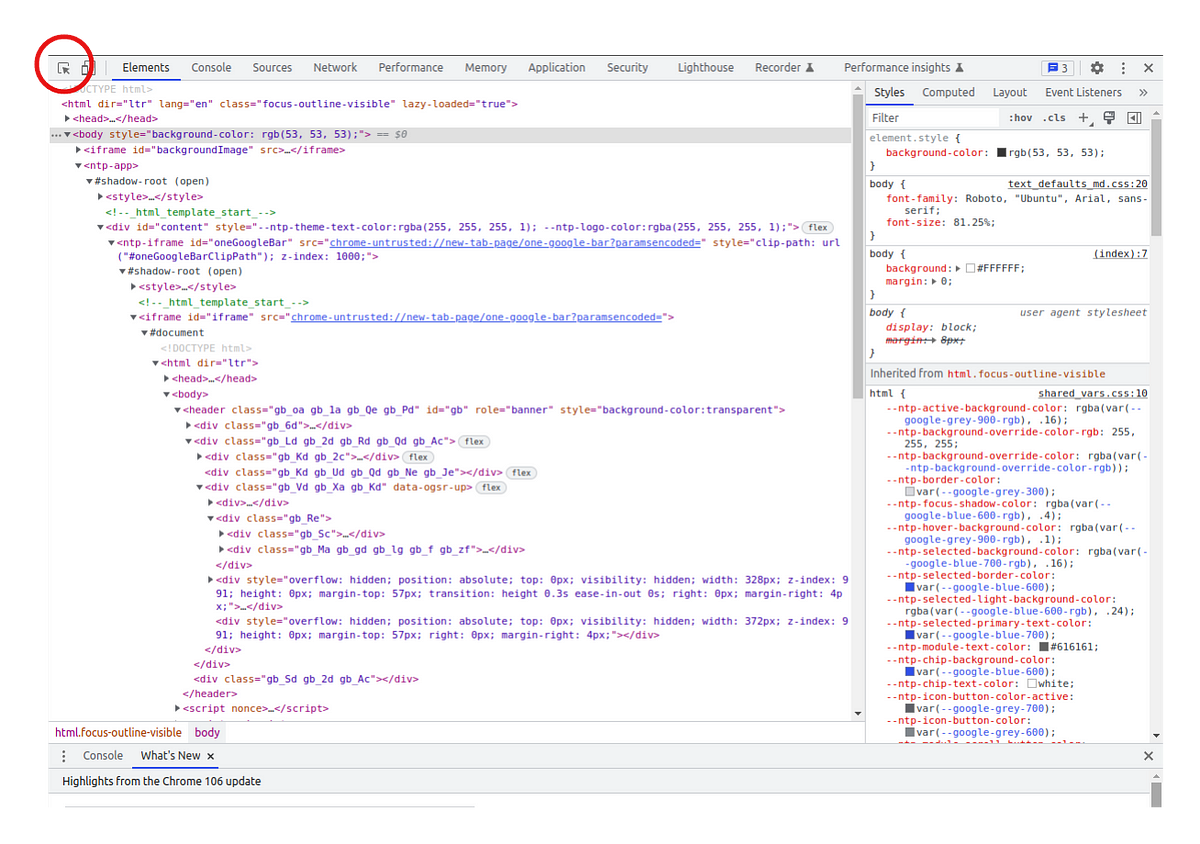Click the #616161 module text color swatch

[x=1044, y=647]
